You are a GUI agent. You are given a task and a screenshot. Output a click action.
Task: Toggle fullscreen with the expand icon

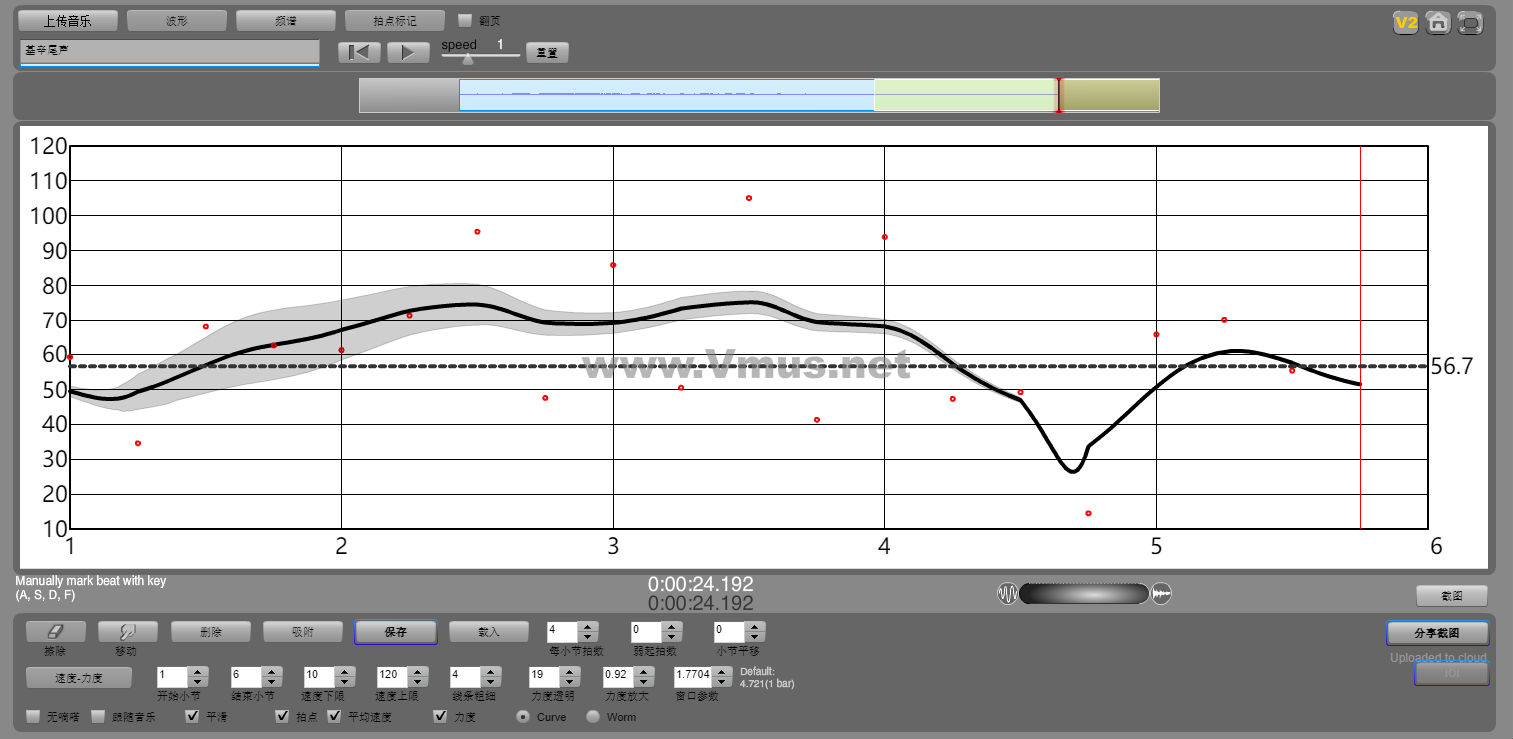coord(1470,23)
